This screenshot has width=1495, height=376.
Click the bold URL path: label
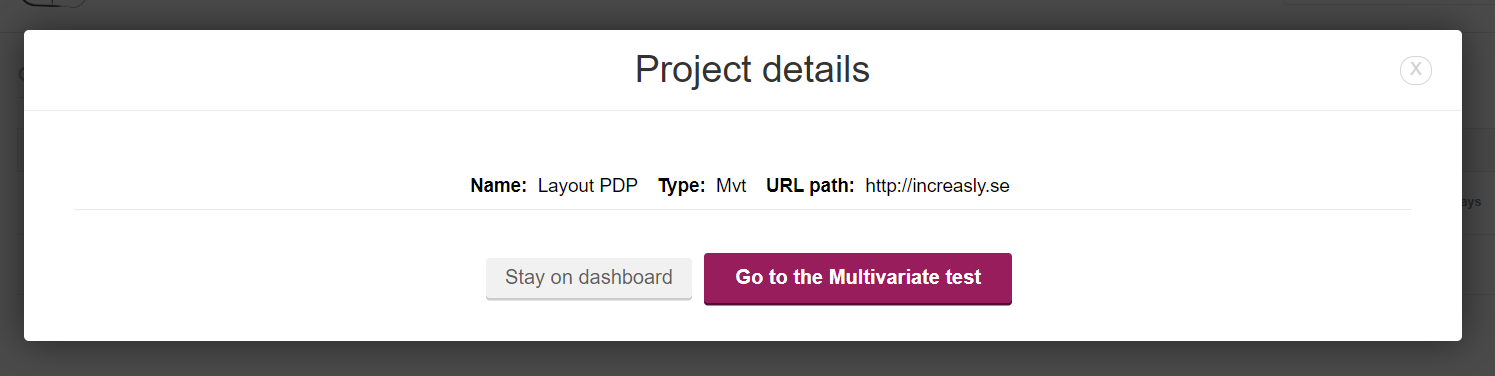[810, 186]
